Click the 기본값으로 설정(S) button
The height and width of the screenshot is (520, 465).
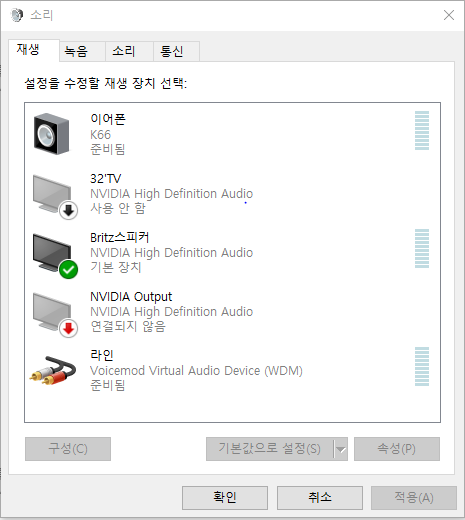(x=269, y=449)
